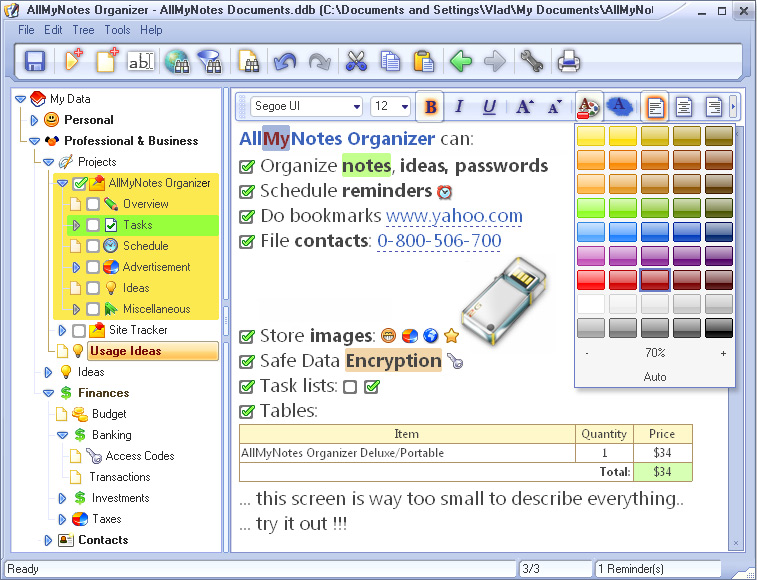Open the Tools menu
This screenshot has height=580, width=757.
[x=117, y=30]
